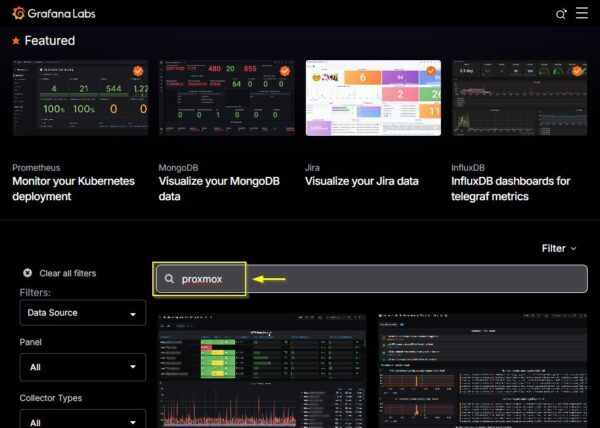Click the Clear all filters X icon
Image resolution: width=600 pixels, height=428 pixels.
click(x=27, y=273)
